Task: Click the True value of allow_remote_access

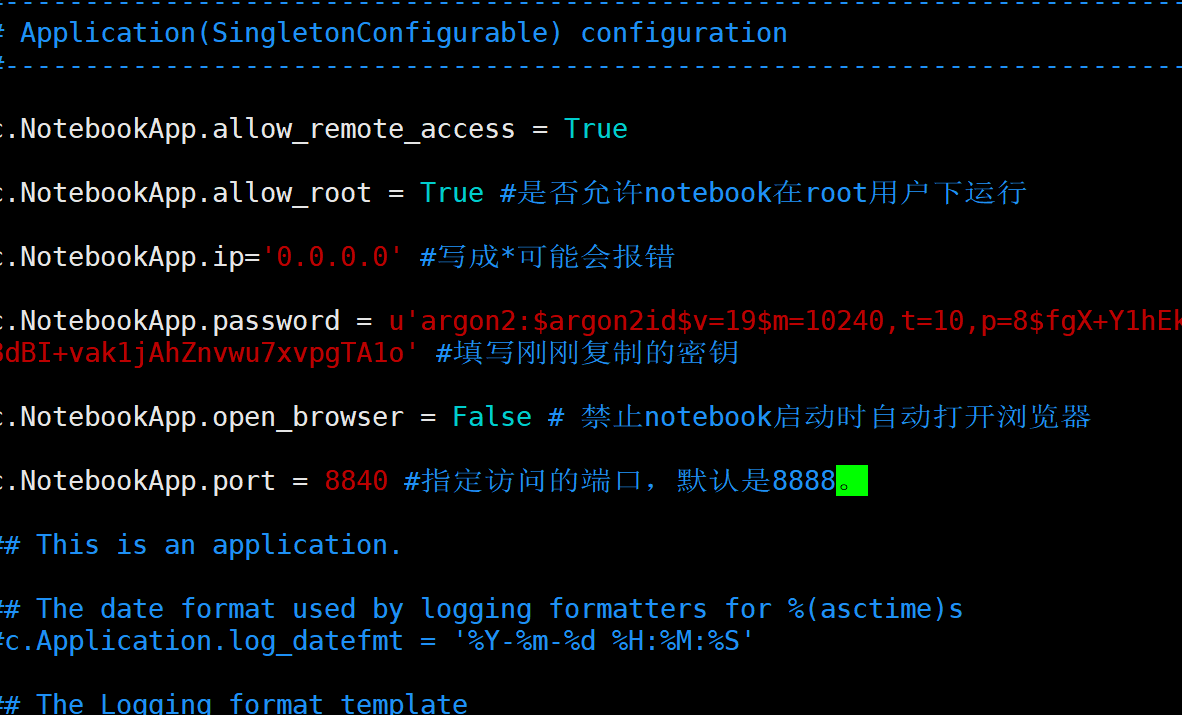Action: coord(595,129)
